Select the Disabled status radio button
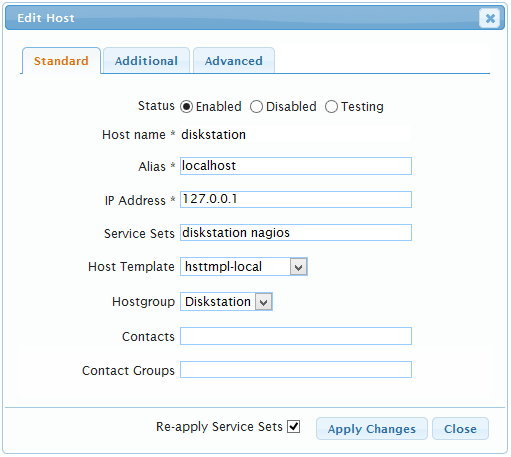This screenshot has width=511, height=457. click(256, 107)
